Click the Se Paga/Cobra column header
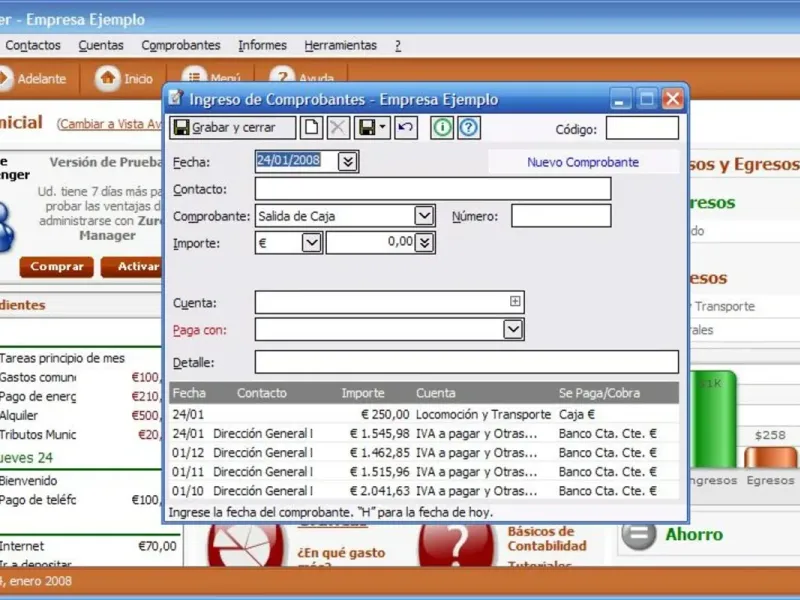Image resolution: width=800 pixels, height=600 pixels. click(x=599, y=393)
